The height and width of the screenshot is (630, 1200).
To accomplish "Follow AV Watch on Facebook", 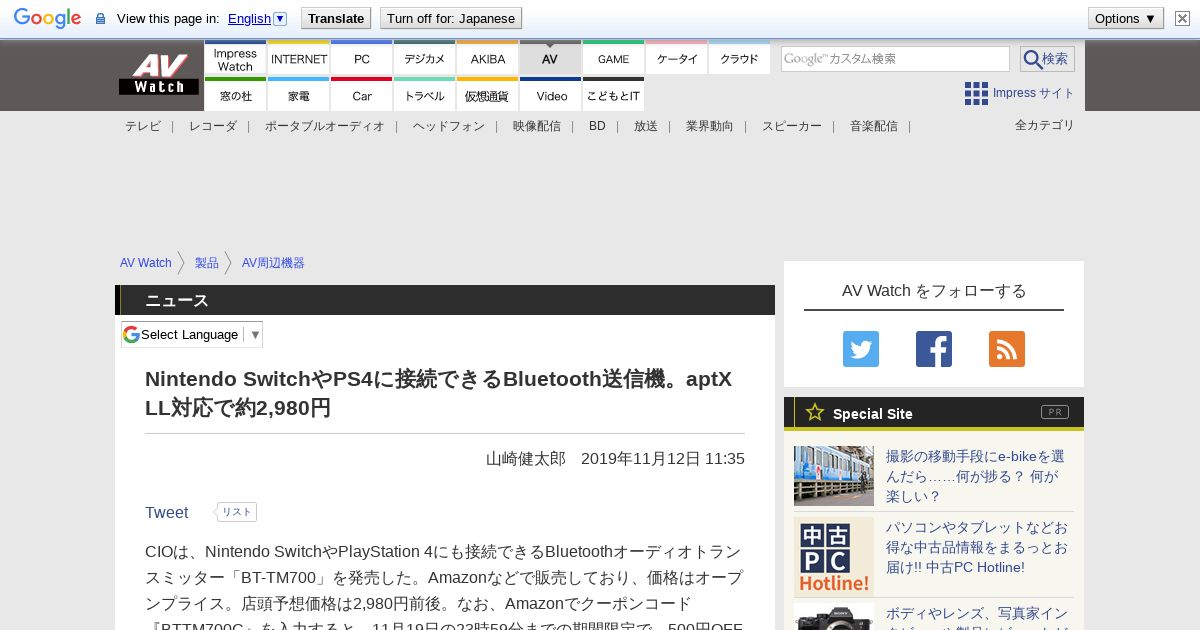I will tap(934, 349).
